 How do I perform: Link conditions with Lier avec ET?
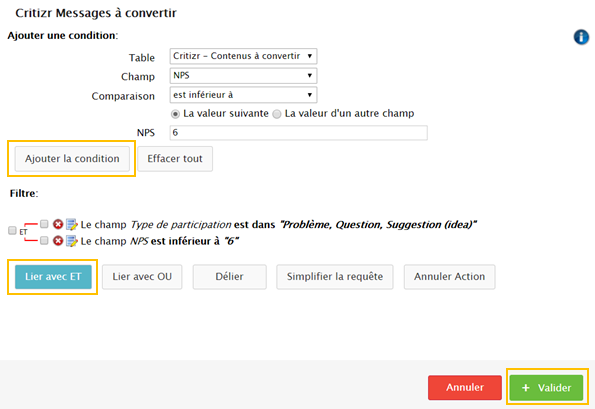pyautogui.click(x=53, y=277)
